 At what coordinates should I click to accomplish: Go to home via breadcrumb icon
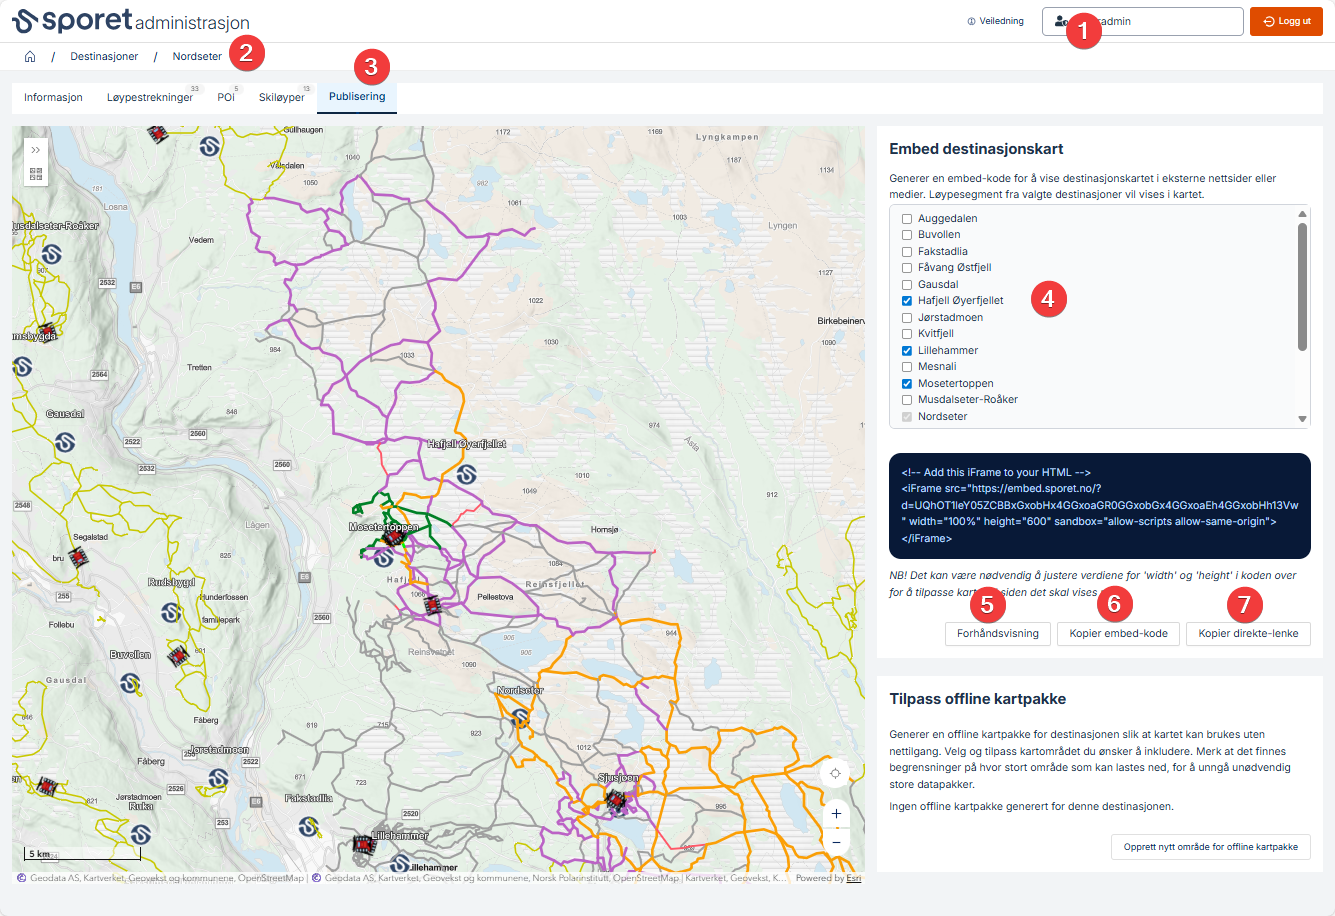[30, 57]
